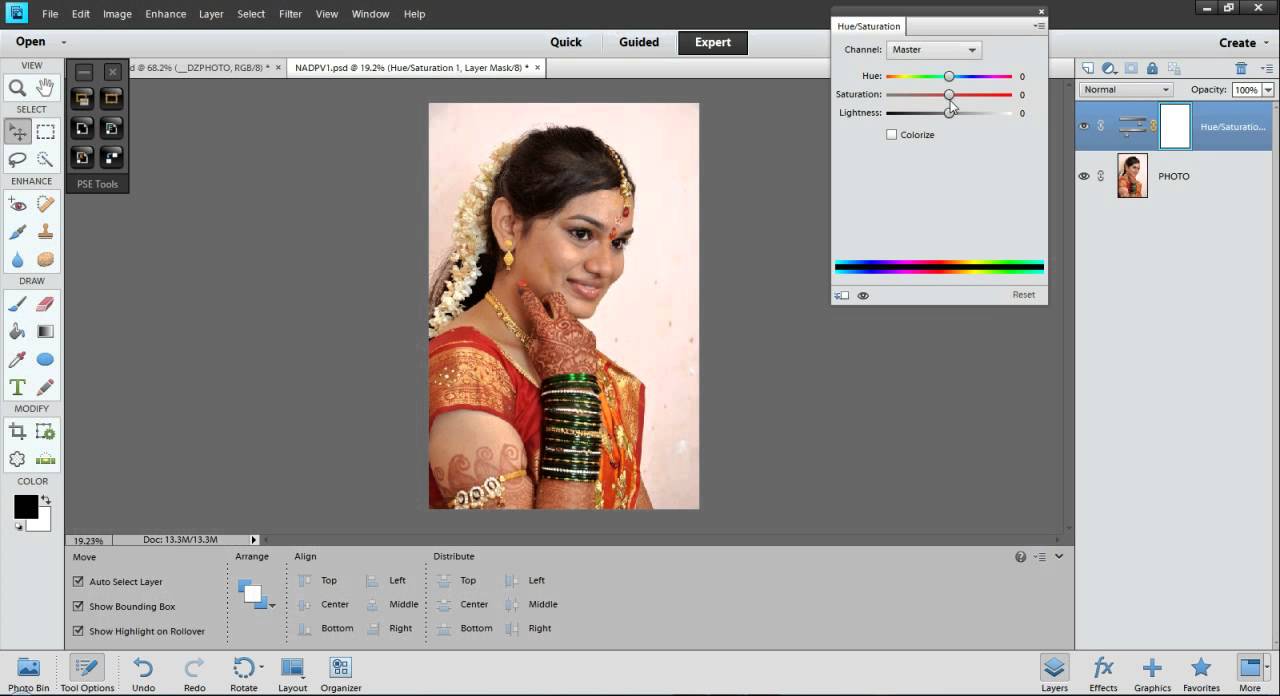Toggle Show Bounding Box checkbox

pos(78,606)
